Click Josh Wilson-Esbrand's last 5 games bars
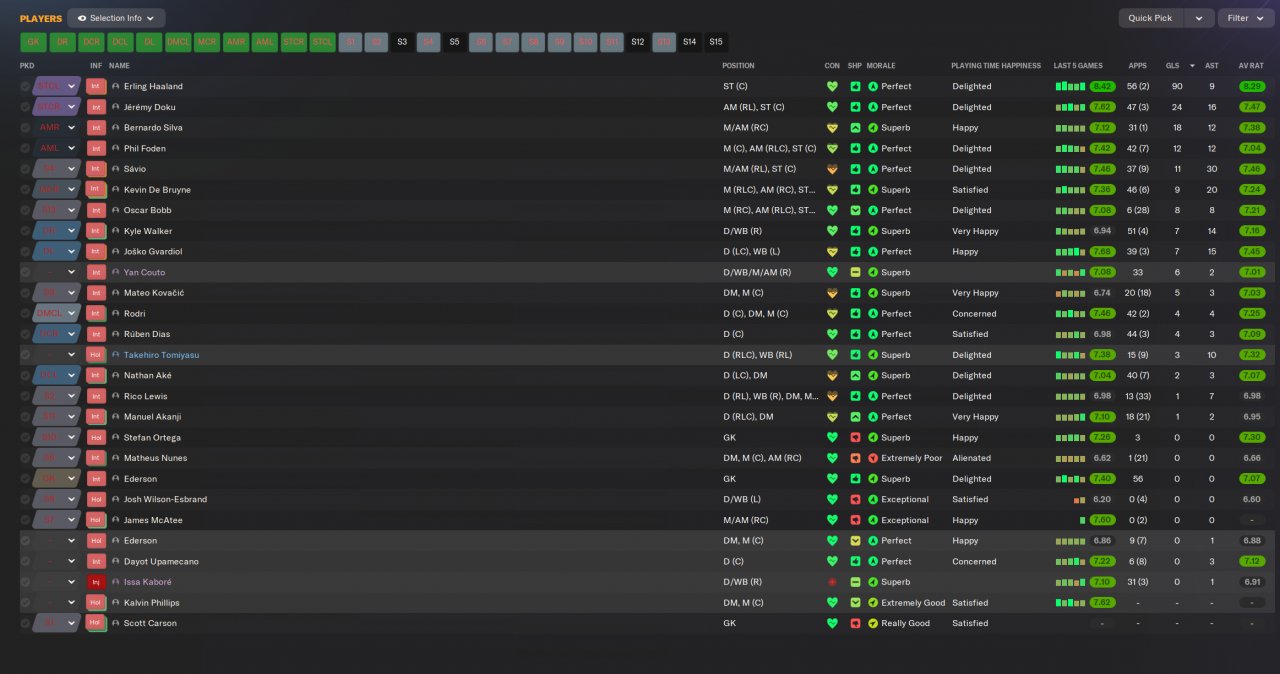The width and height of the screenshot is (1280, 674). pos(1080,499)
